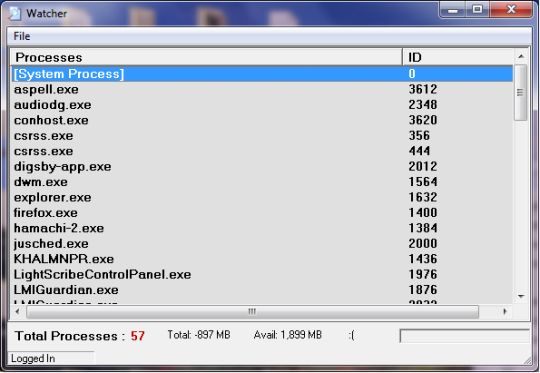The image size is (540, 373).
Task: Click the vertical scrollbar down arrow
Action: tap(521, 297)
